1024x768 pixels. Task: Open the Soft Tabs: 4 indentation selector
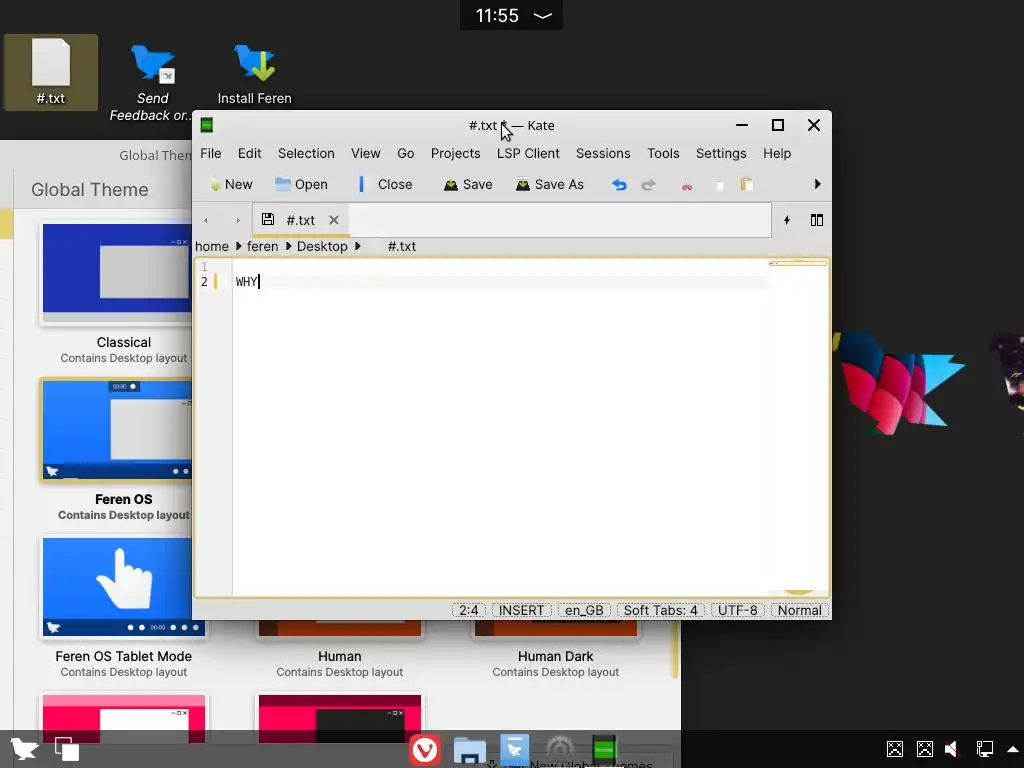pyautogui.click(x=660, y=610)
